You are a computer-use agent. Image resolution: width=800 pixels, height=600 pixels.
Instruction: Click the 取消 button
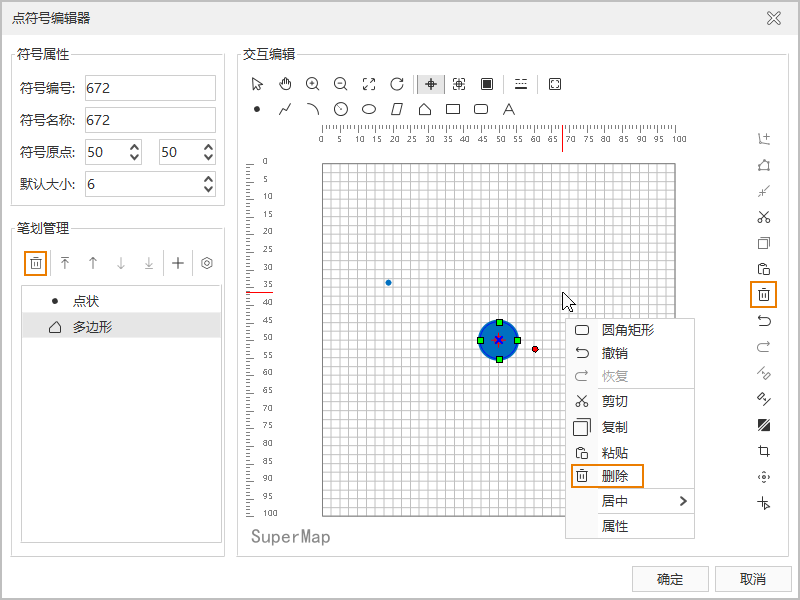click(x=753, y=579)
